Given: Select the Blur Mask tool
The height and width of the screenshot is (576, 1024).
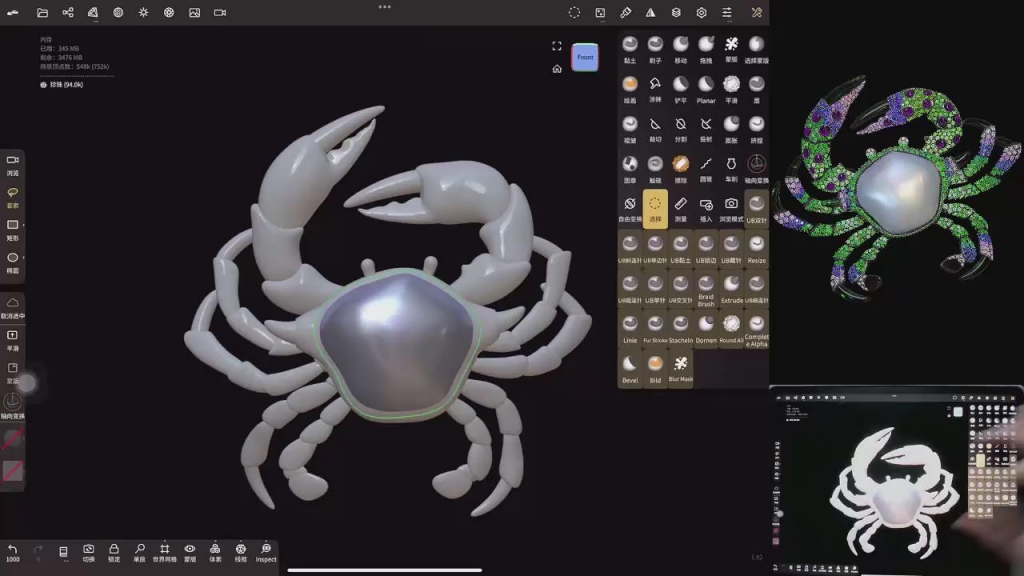Looking at the screenshot, I should 680,369.
